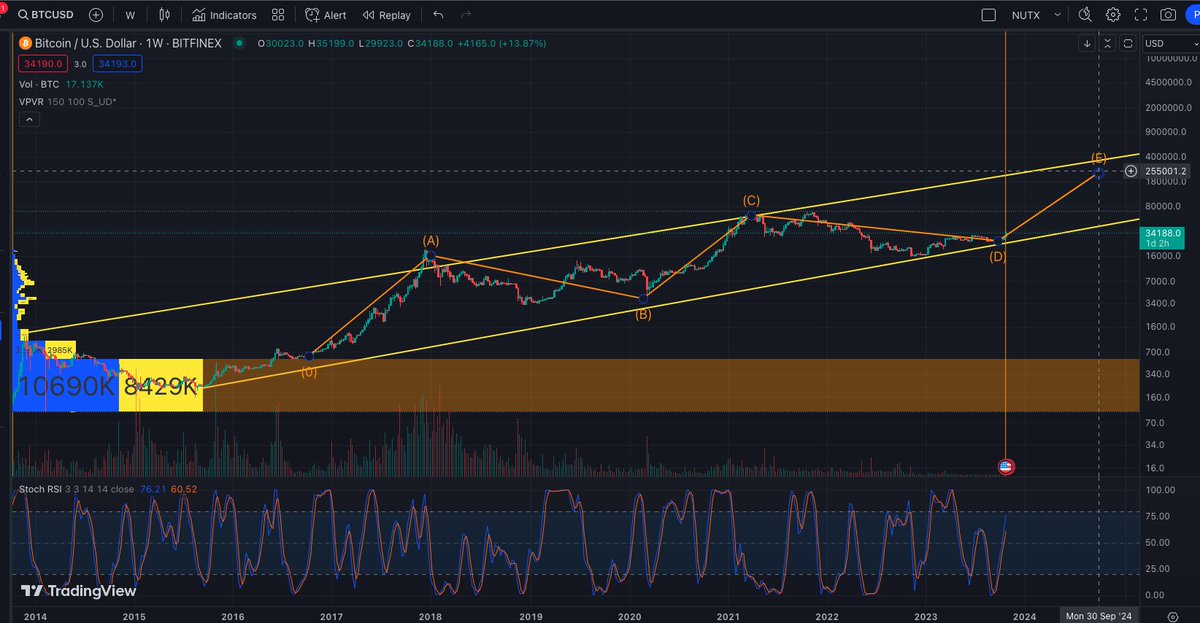The width and height of the screenshot is (1200, 623).
Task: Click the red notification badge
Action: click(4, 7)
